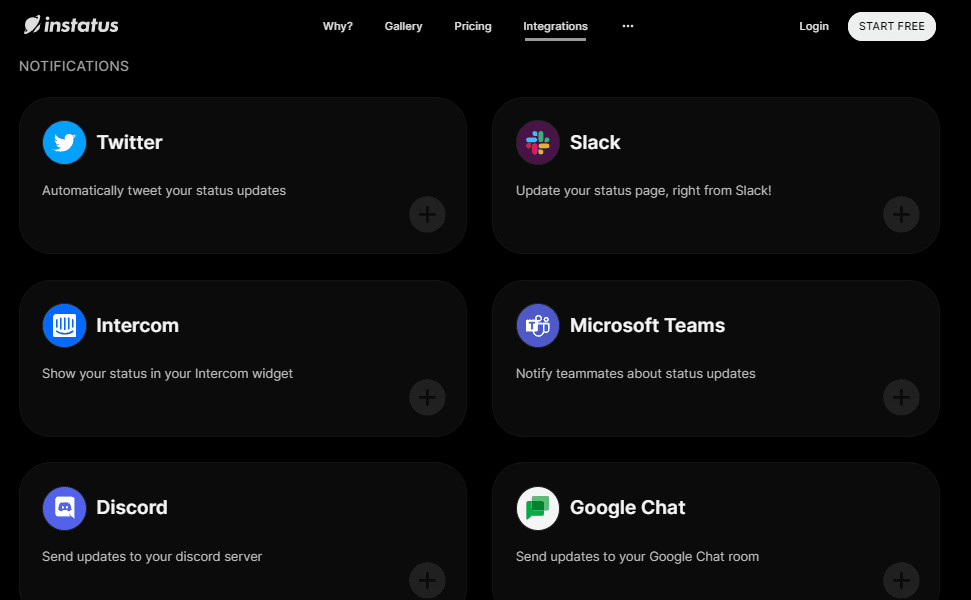Click the Twitter bird logo icon
The width and height of the screenshot is (971, 600).
pyautogui.click(x=64, y=142)
